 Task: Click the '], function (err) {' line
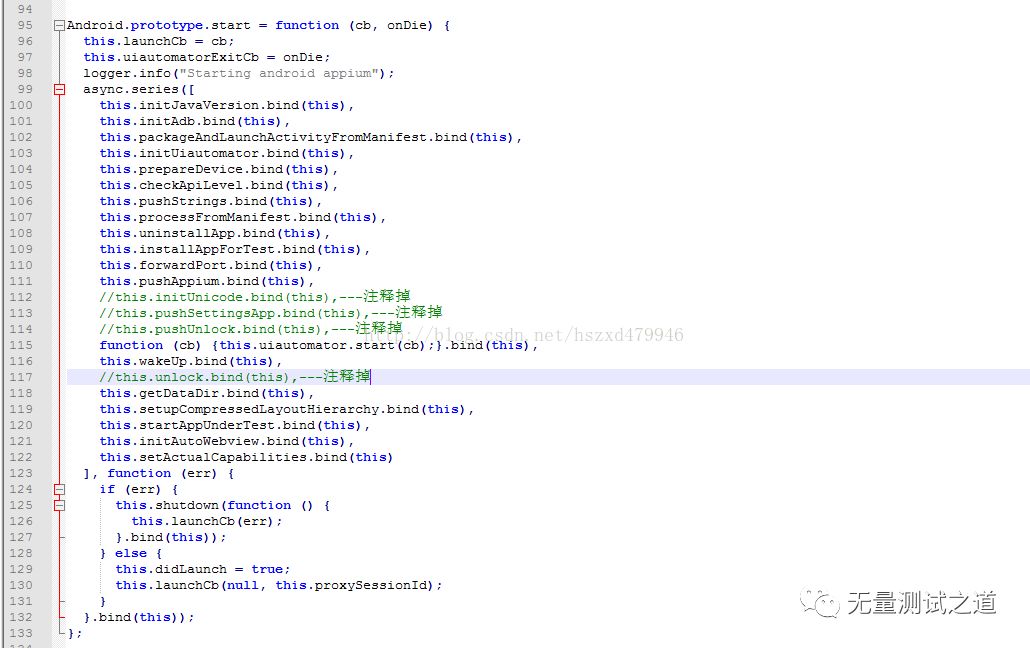point(158,473)
